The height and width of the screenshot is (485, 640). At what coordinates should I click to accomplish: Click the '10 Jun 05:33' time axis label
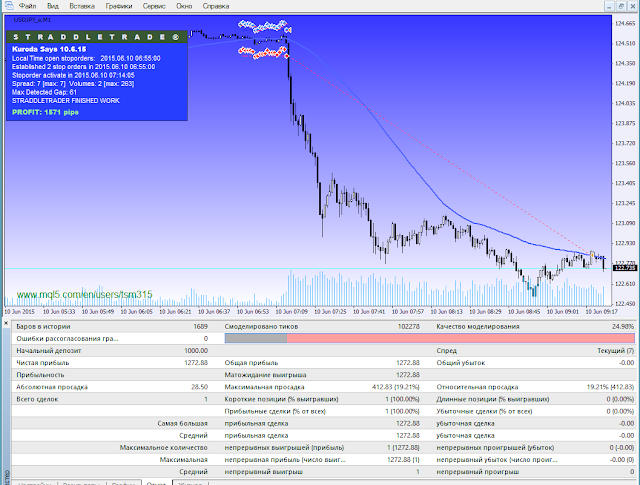59,311
